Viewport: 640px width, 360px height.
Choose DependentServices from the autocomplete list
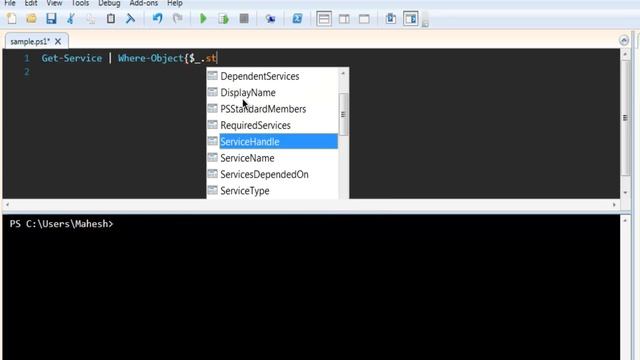[272, 76]
